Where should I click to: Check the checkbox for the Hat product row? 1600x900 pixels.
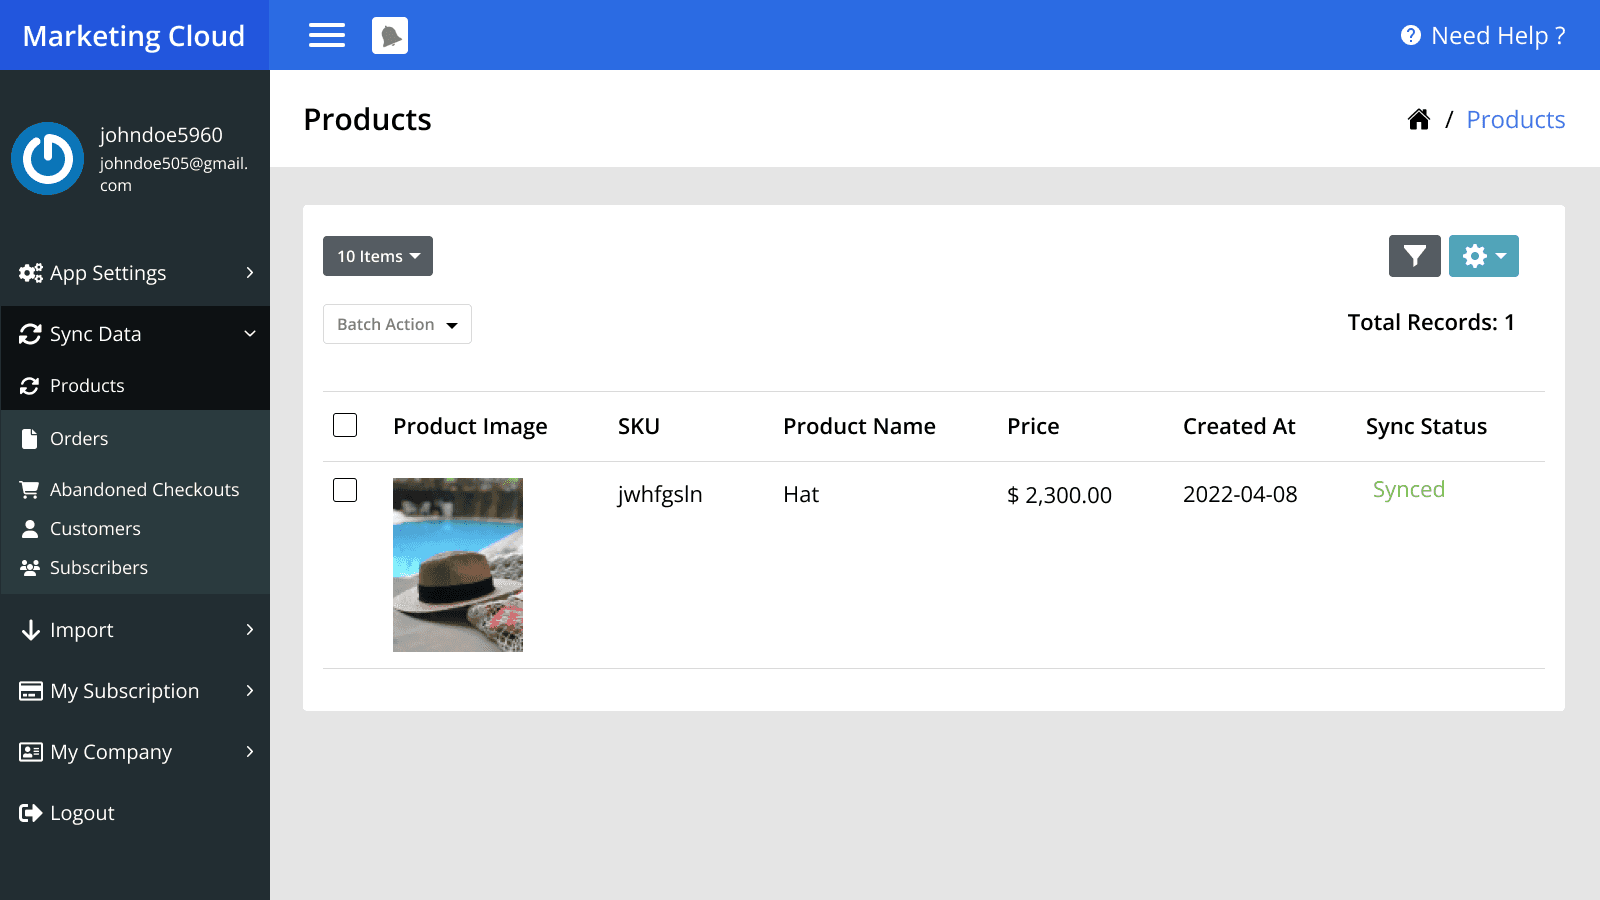344,490
